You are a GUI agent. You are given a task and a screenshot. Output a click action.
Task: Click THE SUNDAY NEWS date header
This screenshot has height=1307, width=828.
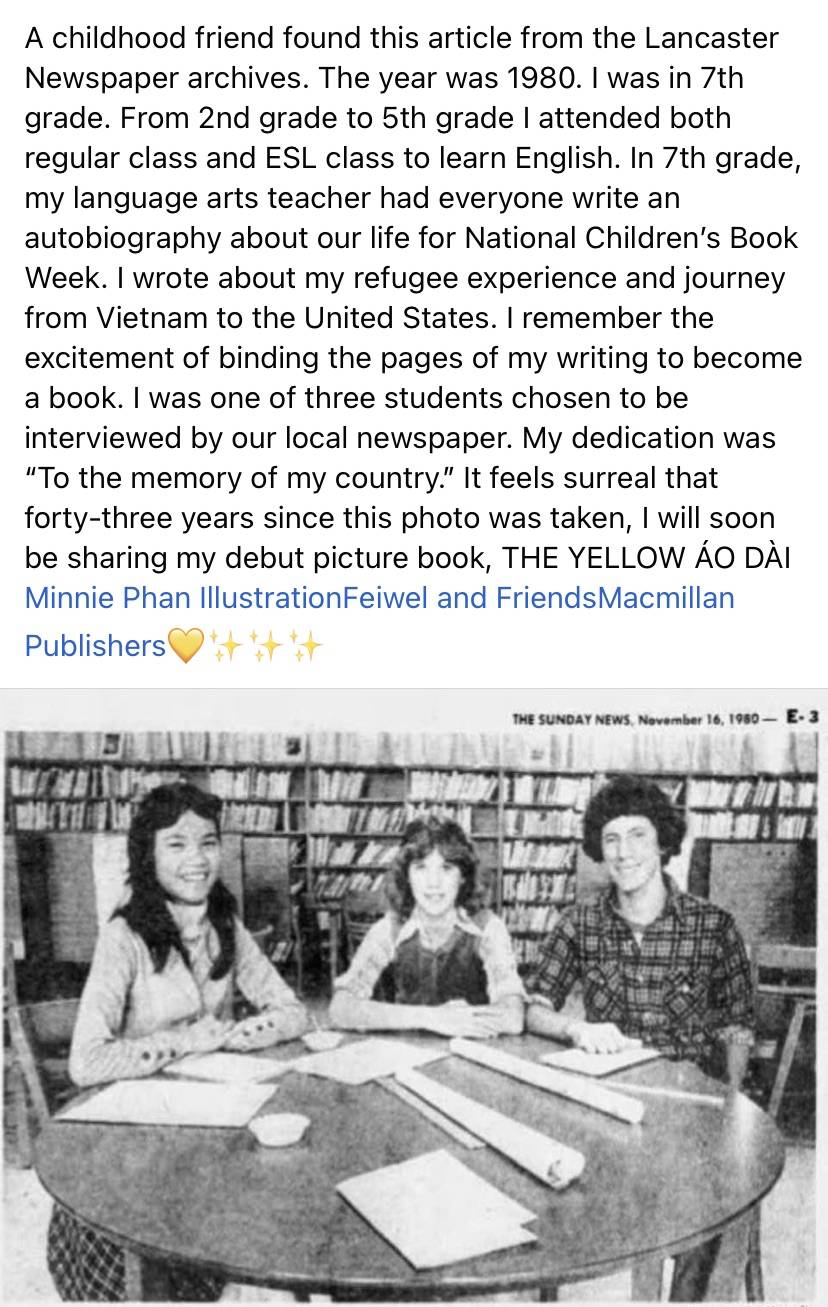click(x=642, y=717)
